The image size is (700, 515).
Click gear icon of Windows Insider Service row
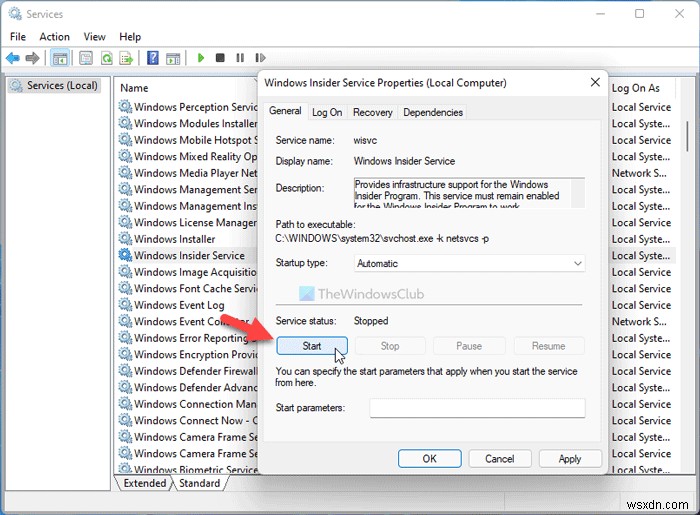coord(125,255)
